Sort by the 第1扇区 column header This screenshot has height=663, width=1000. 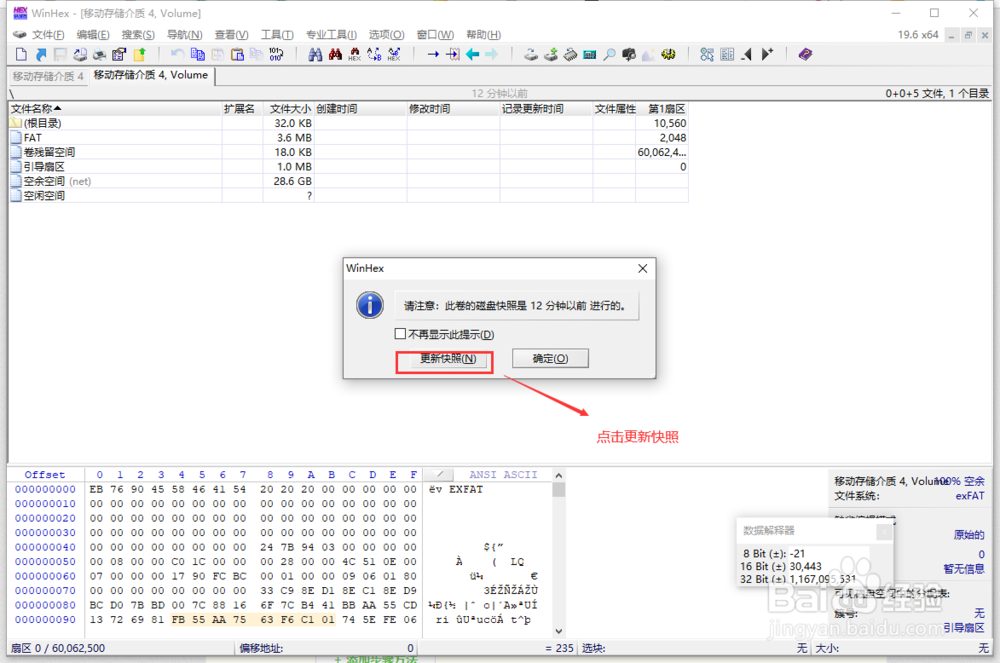point(662,109)
